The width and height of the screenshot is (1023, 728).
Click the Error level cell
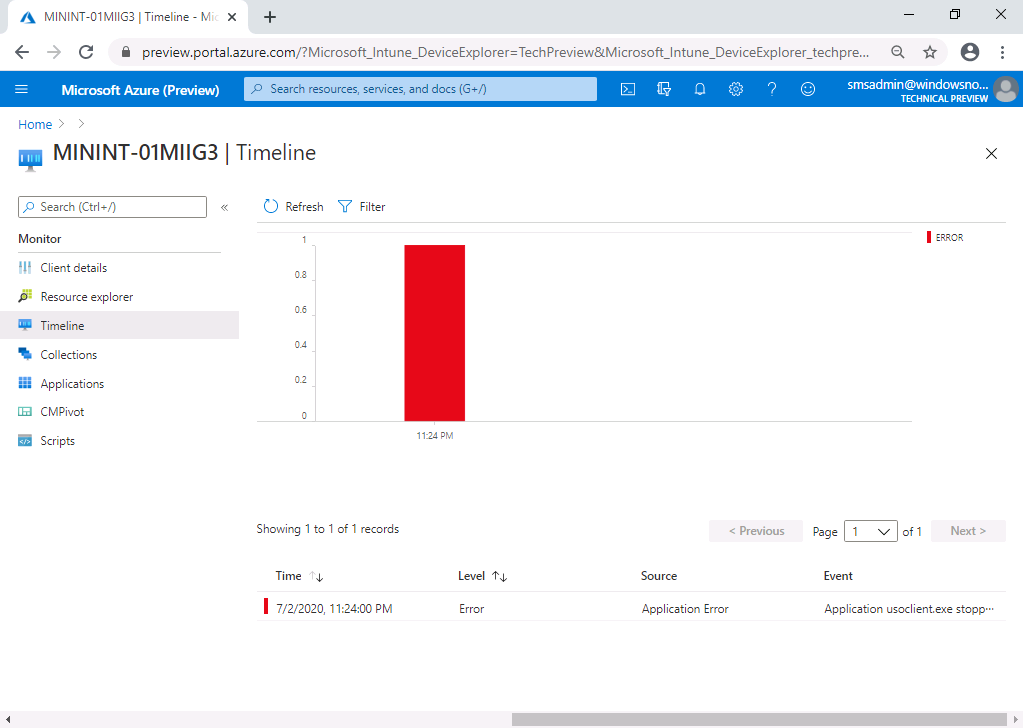click(x=472, y=609)
